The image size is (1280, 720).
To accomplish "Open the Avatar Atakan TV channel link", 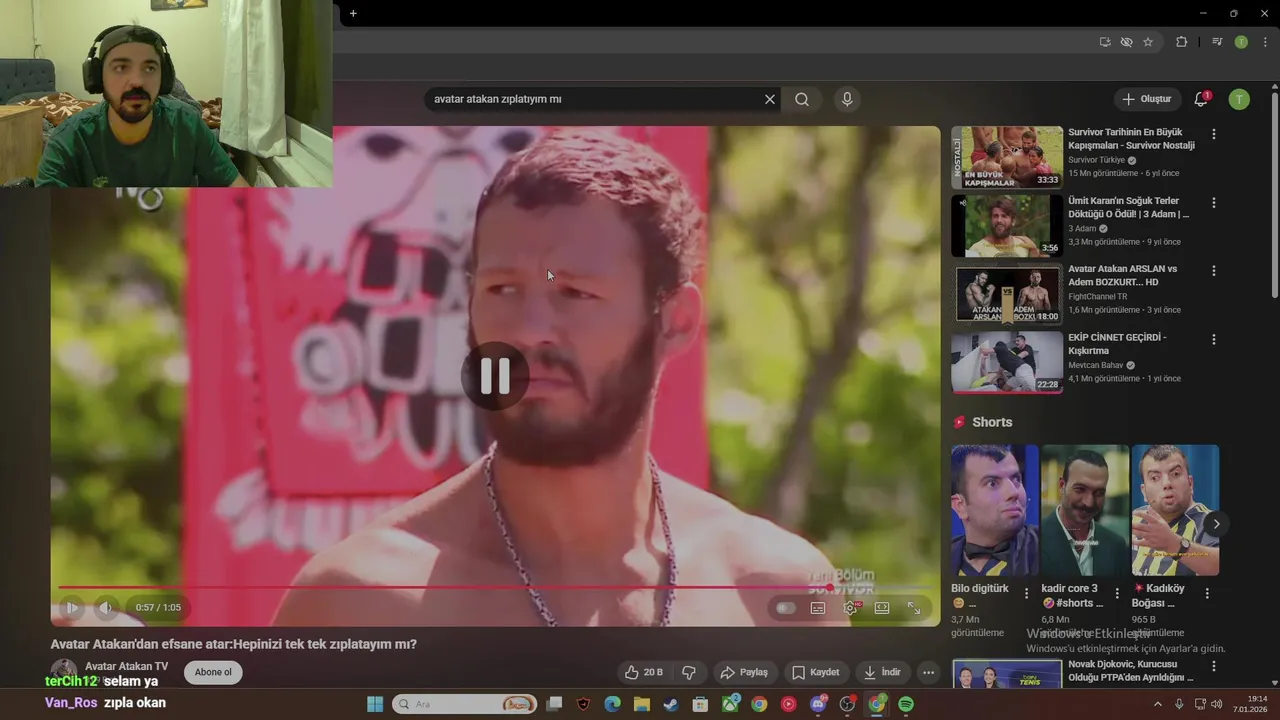I will tap(126, 666).
